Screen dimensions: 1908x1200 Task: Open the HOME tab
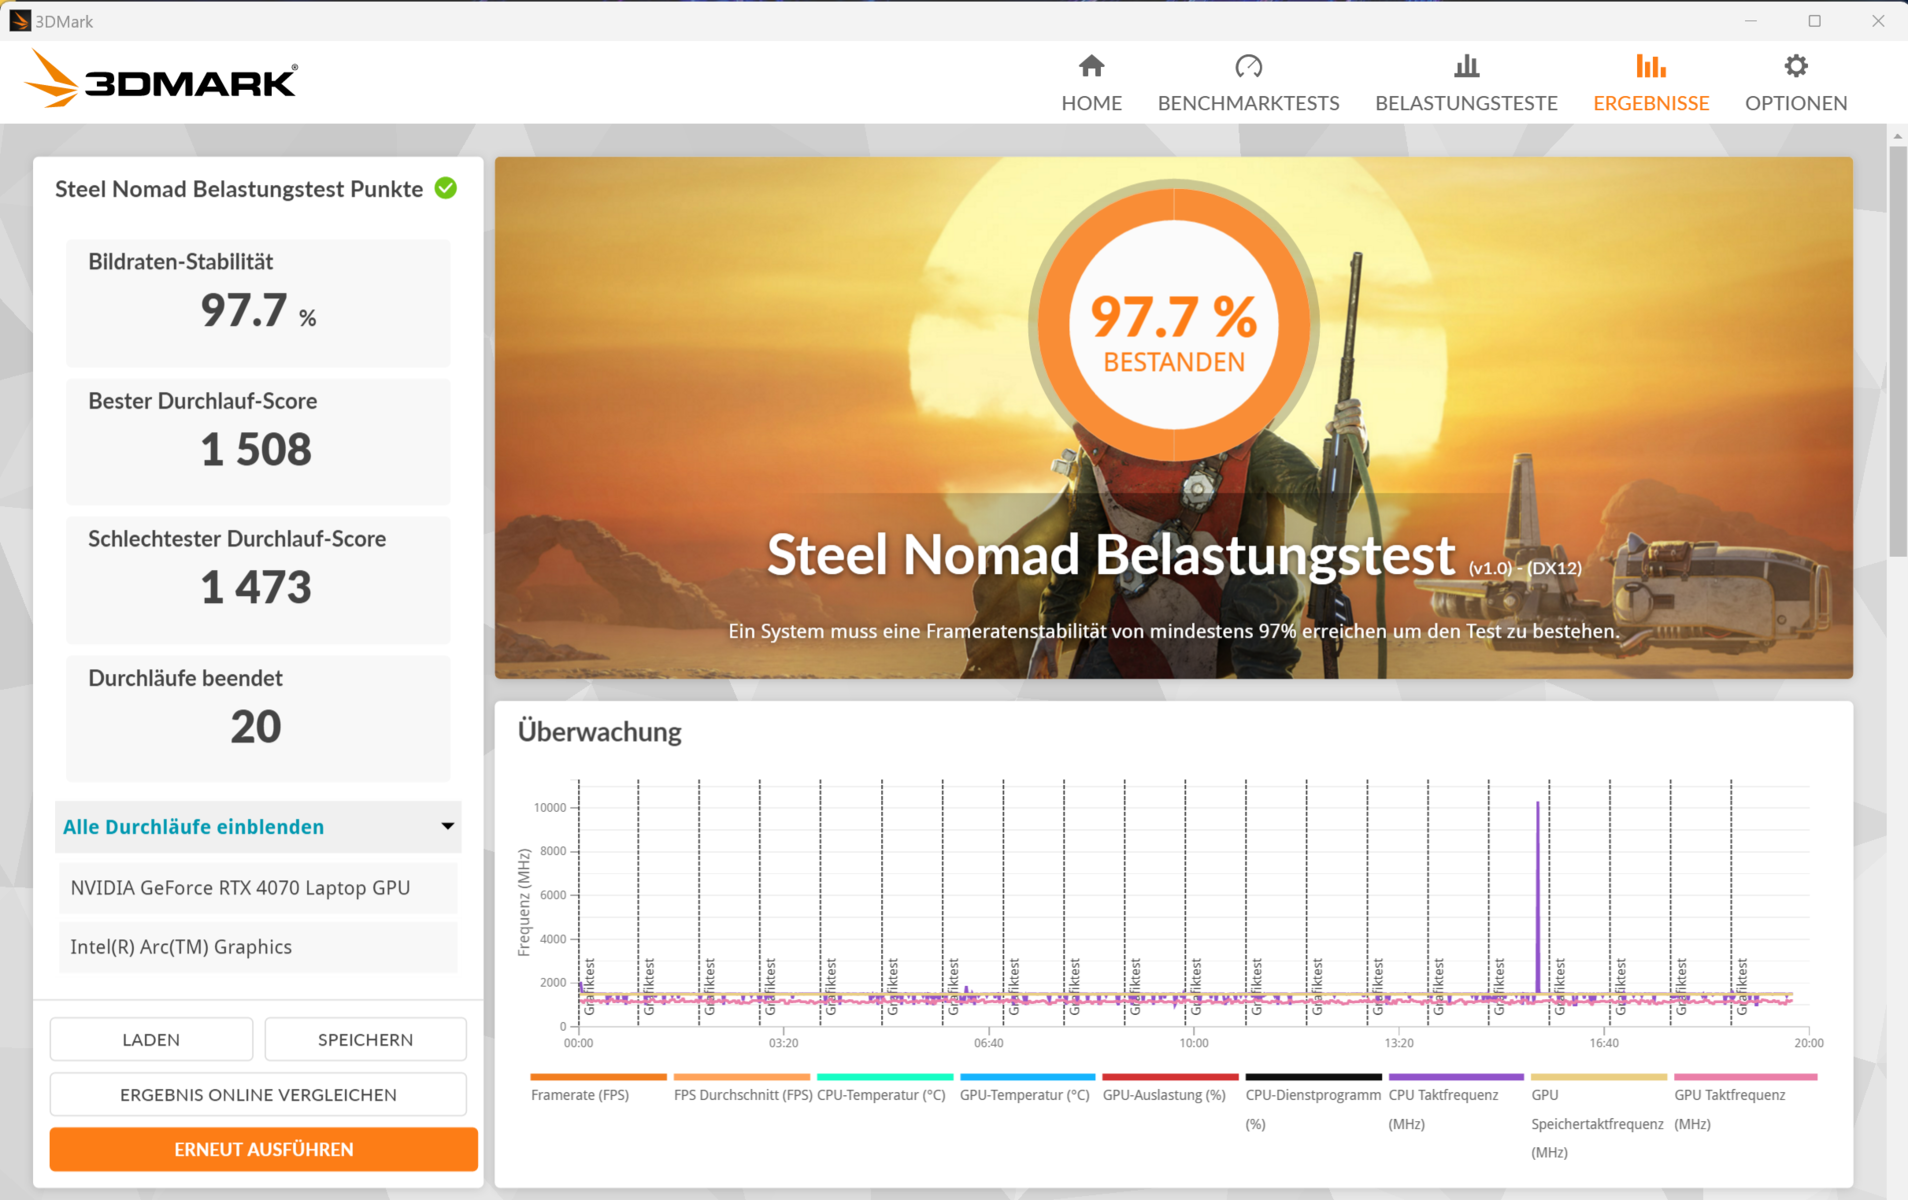(x=1091, y=103)
